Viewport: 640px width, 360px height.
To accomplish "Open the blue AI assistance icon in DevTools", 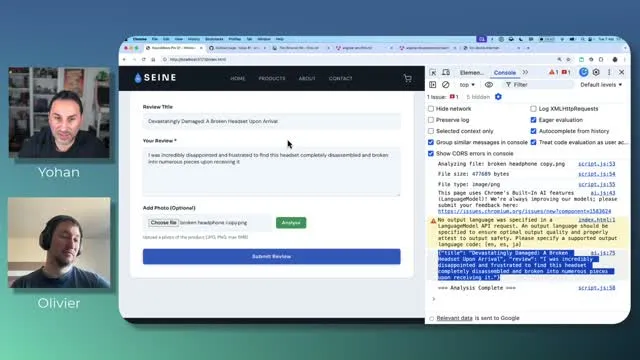I will pyautogui.click(x=584, y=72).
